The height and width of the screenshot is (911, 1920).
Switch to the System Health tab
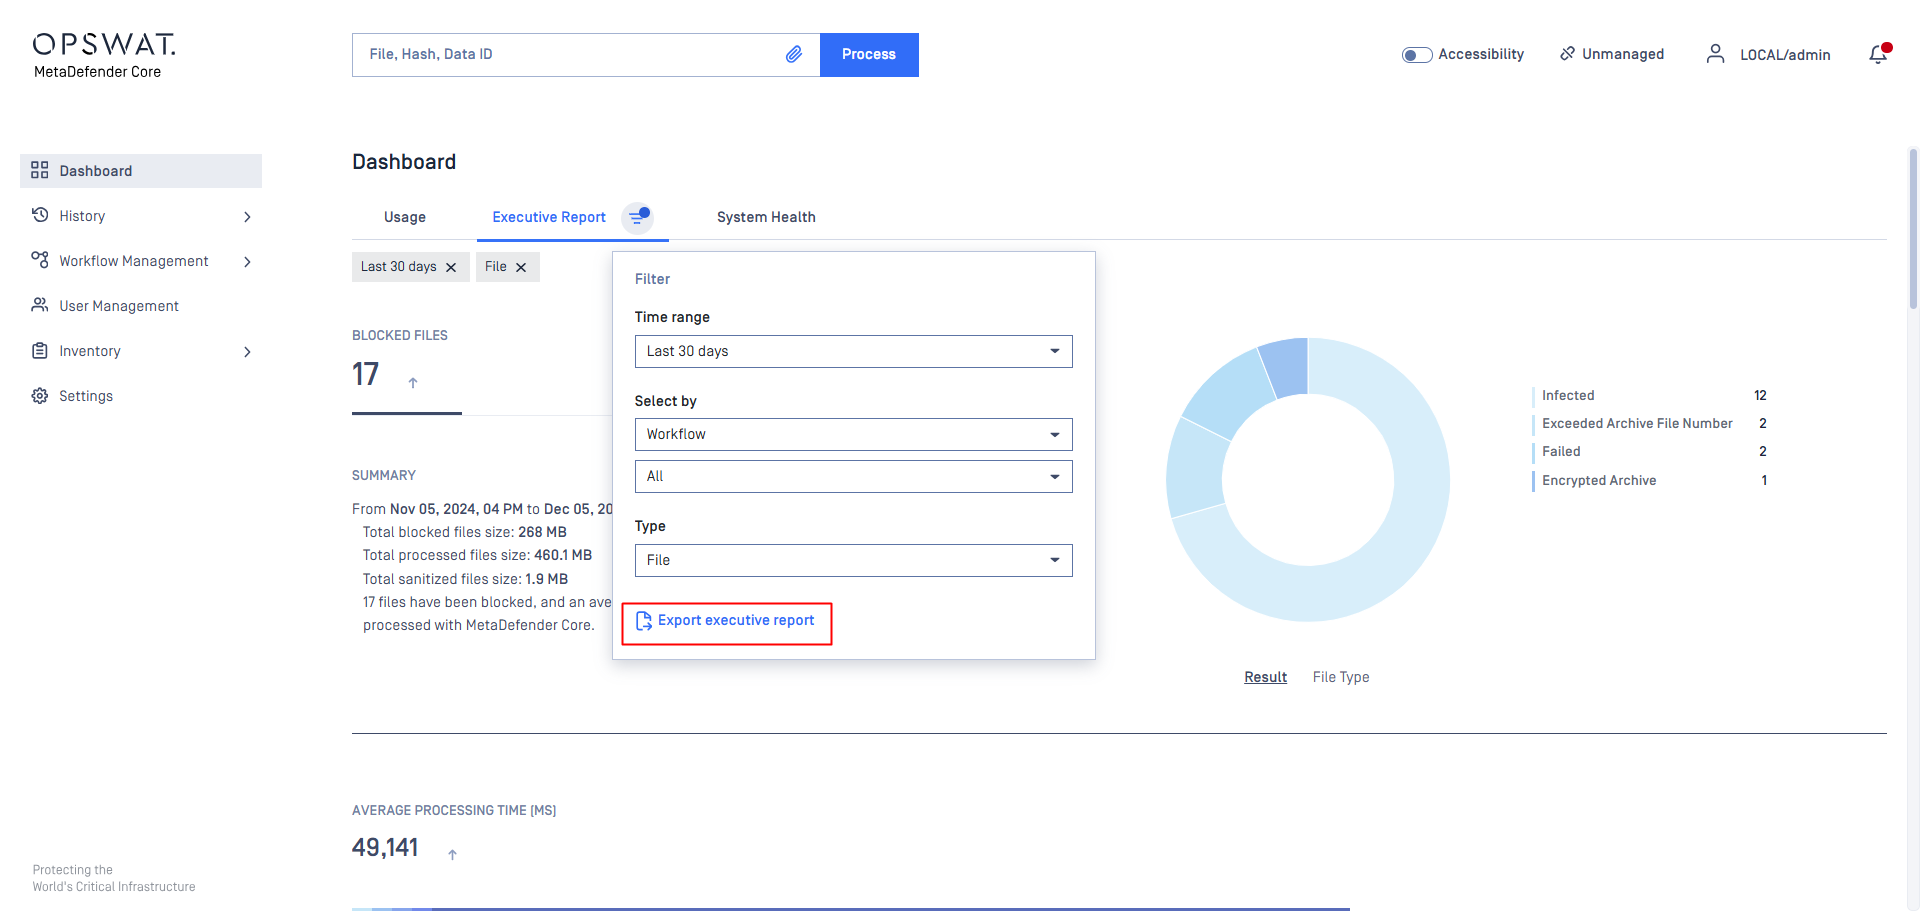pyautogui.click(x=766, y=217)
